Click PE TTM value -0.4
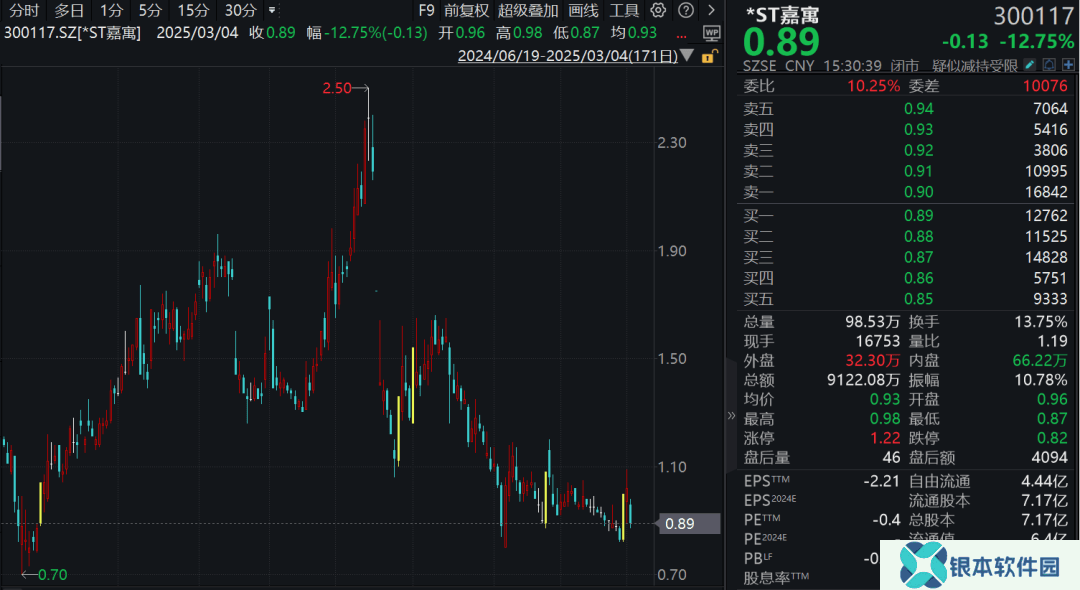Image resolution: width=1080 pixels, height=590 pixels. coord(886,520)
